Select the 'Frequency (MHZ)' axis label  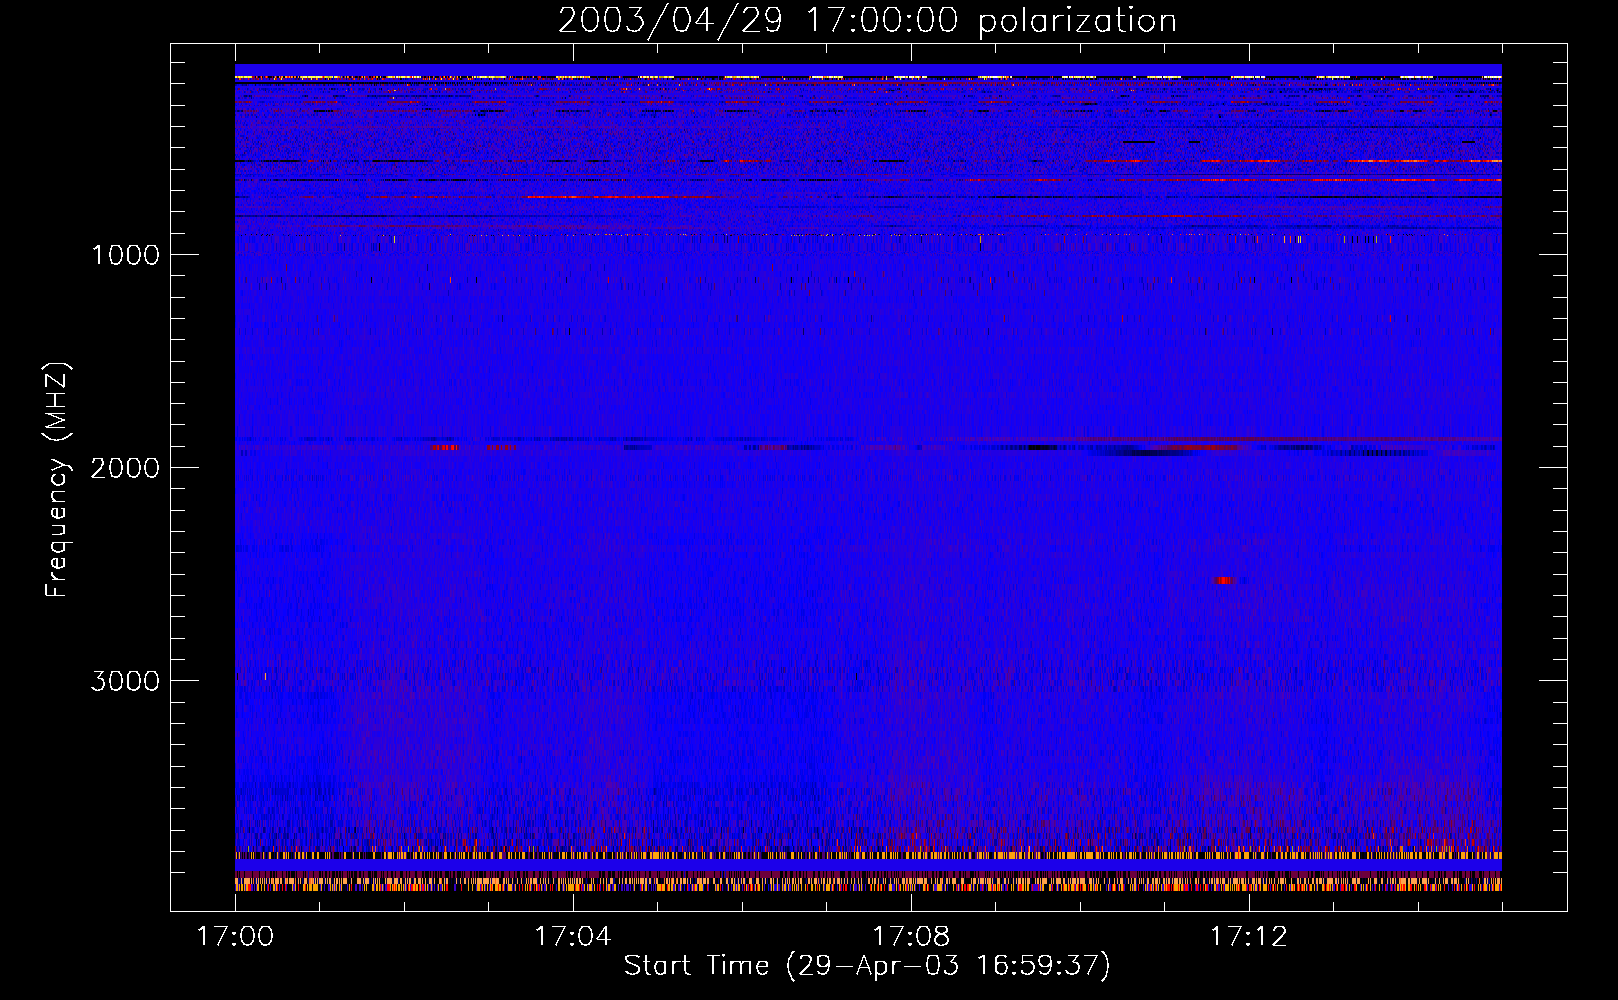pos(58,480)
